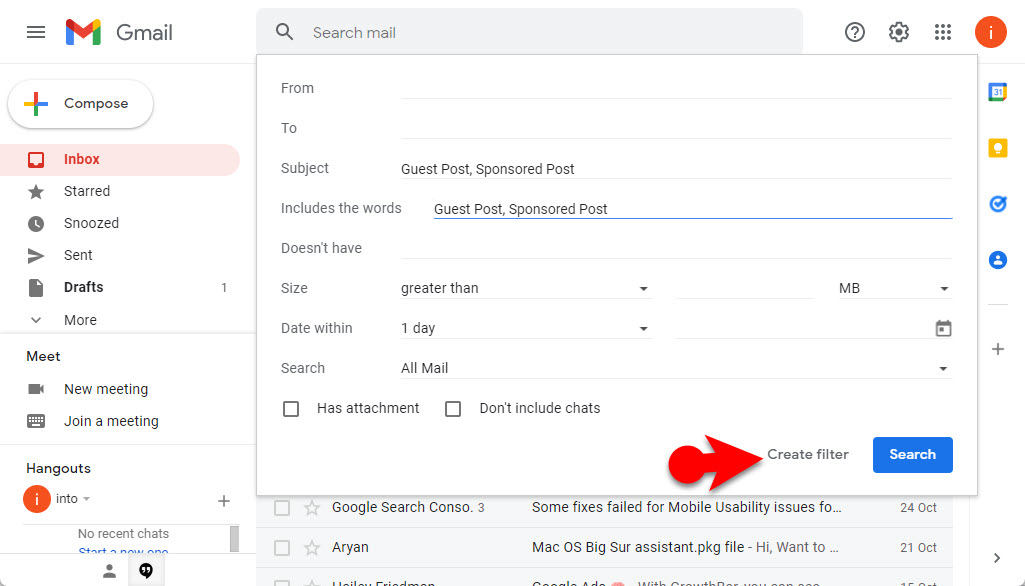Click the Start a new one link
Image resolution: width=1025 pixels, height=586 pixels.
124,552
